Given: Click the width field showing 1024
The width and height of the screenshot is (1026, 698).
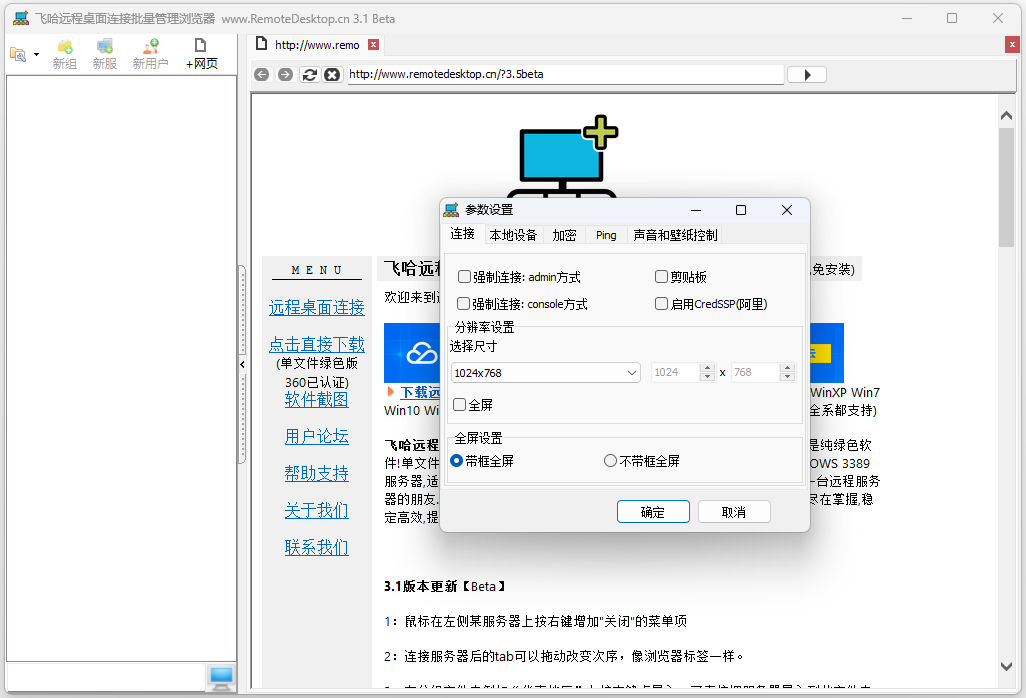Looking at the screenshot, I should coord(676,372).
